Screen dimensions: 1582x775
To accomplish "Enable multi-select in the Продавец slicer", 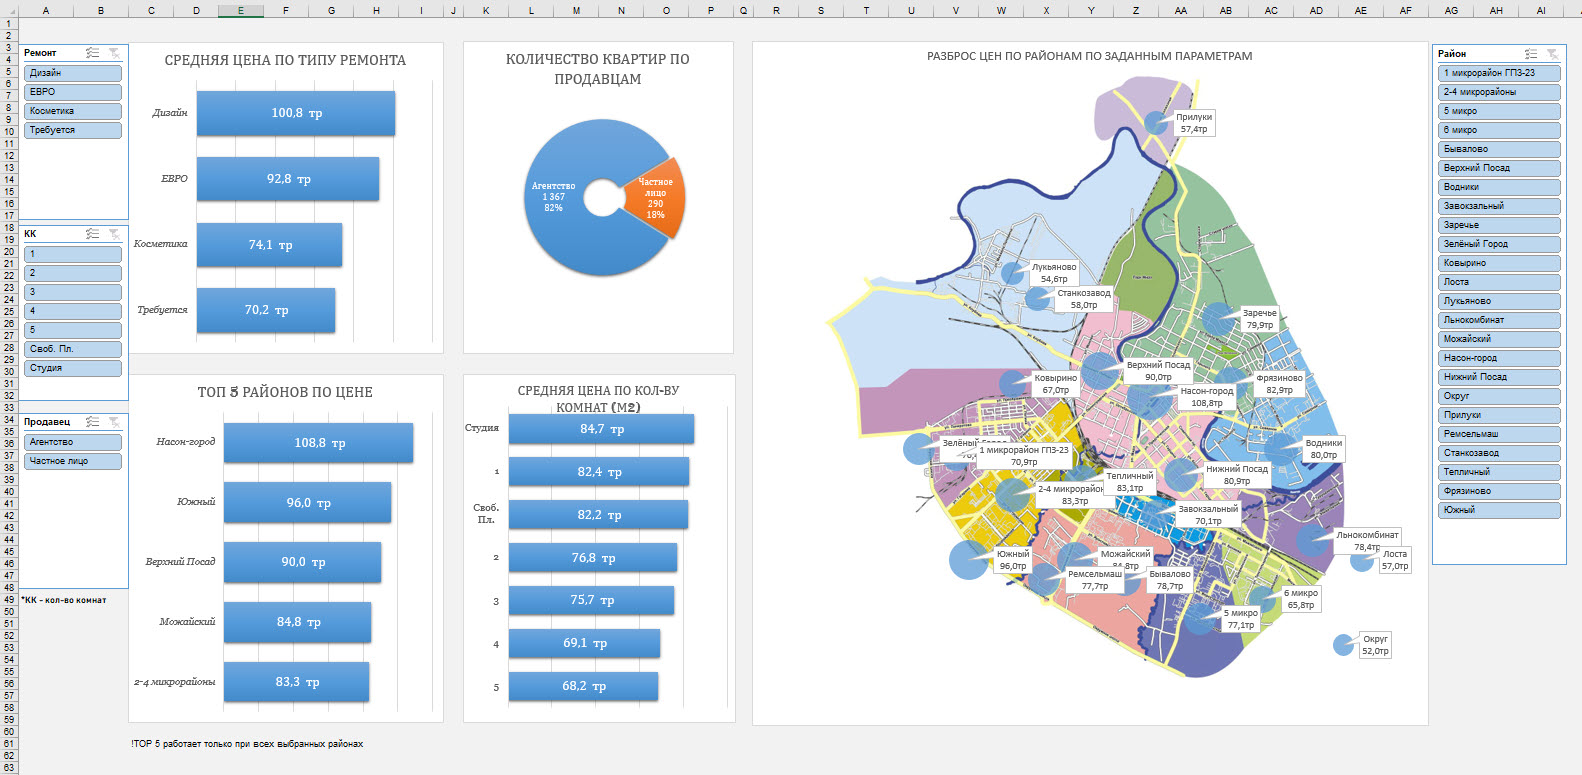I will click(92, 422).
